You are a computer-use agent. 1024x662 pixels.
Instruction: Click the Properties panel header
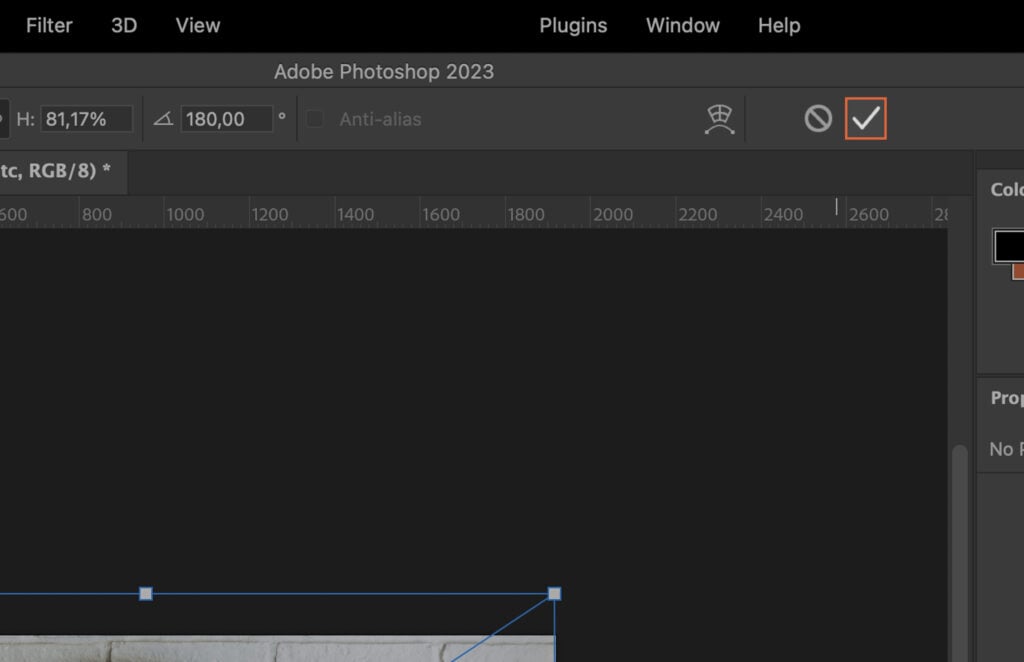1005,398
